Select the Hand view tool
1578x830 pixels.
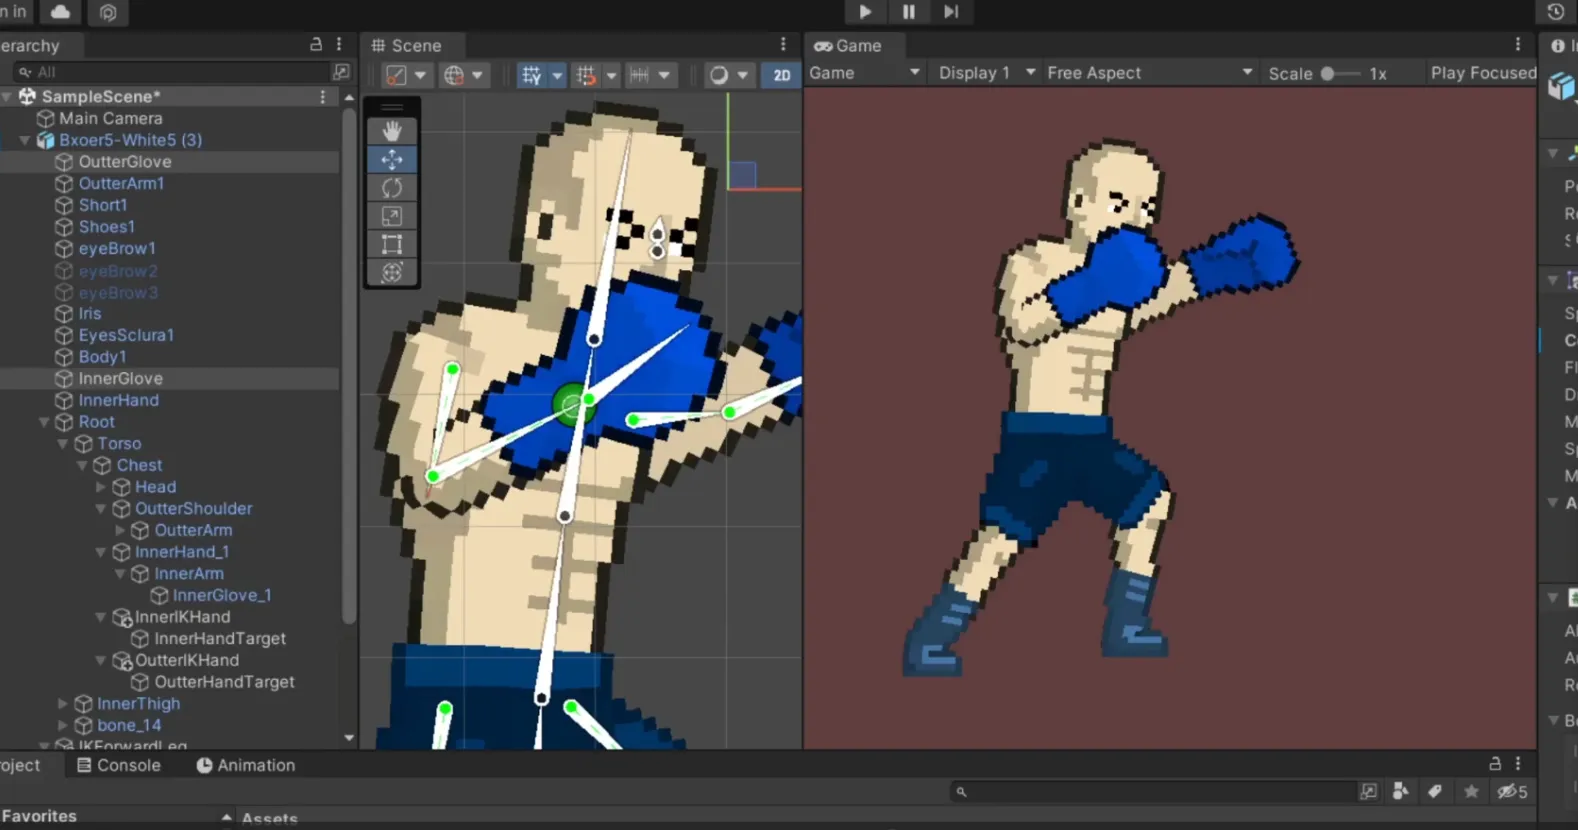click(392, 131)
